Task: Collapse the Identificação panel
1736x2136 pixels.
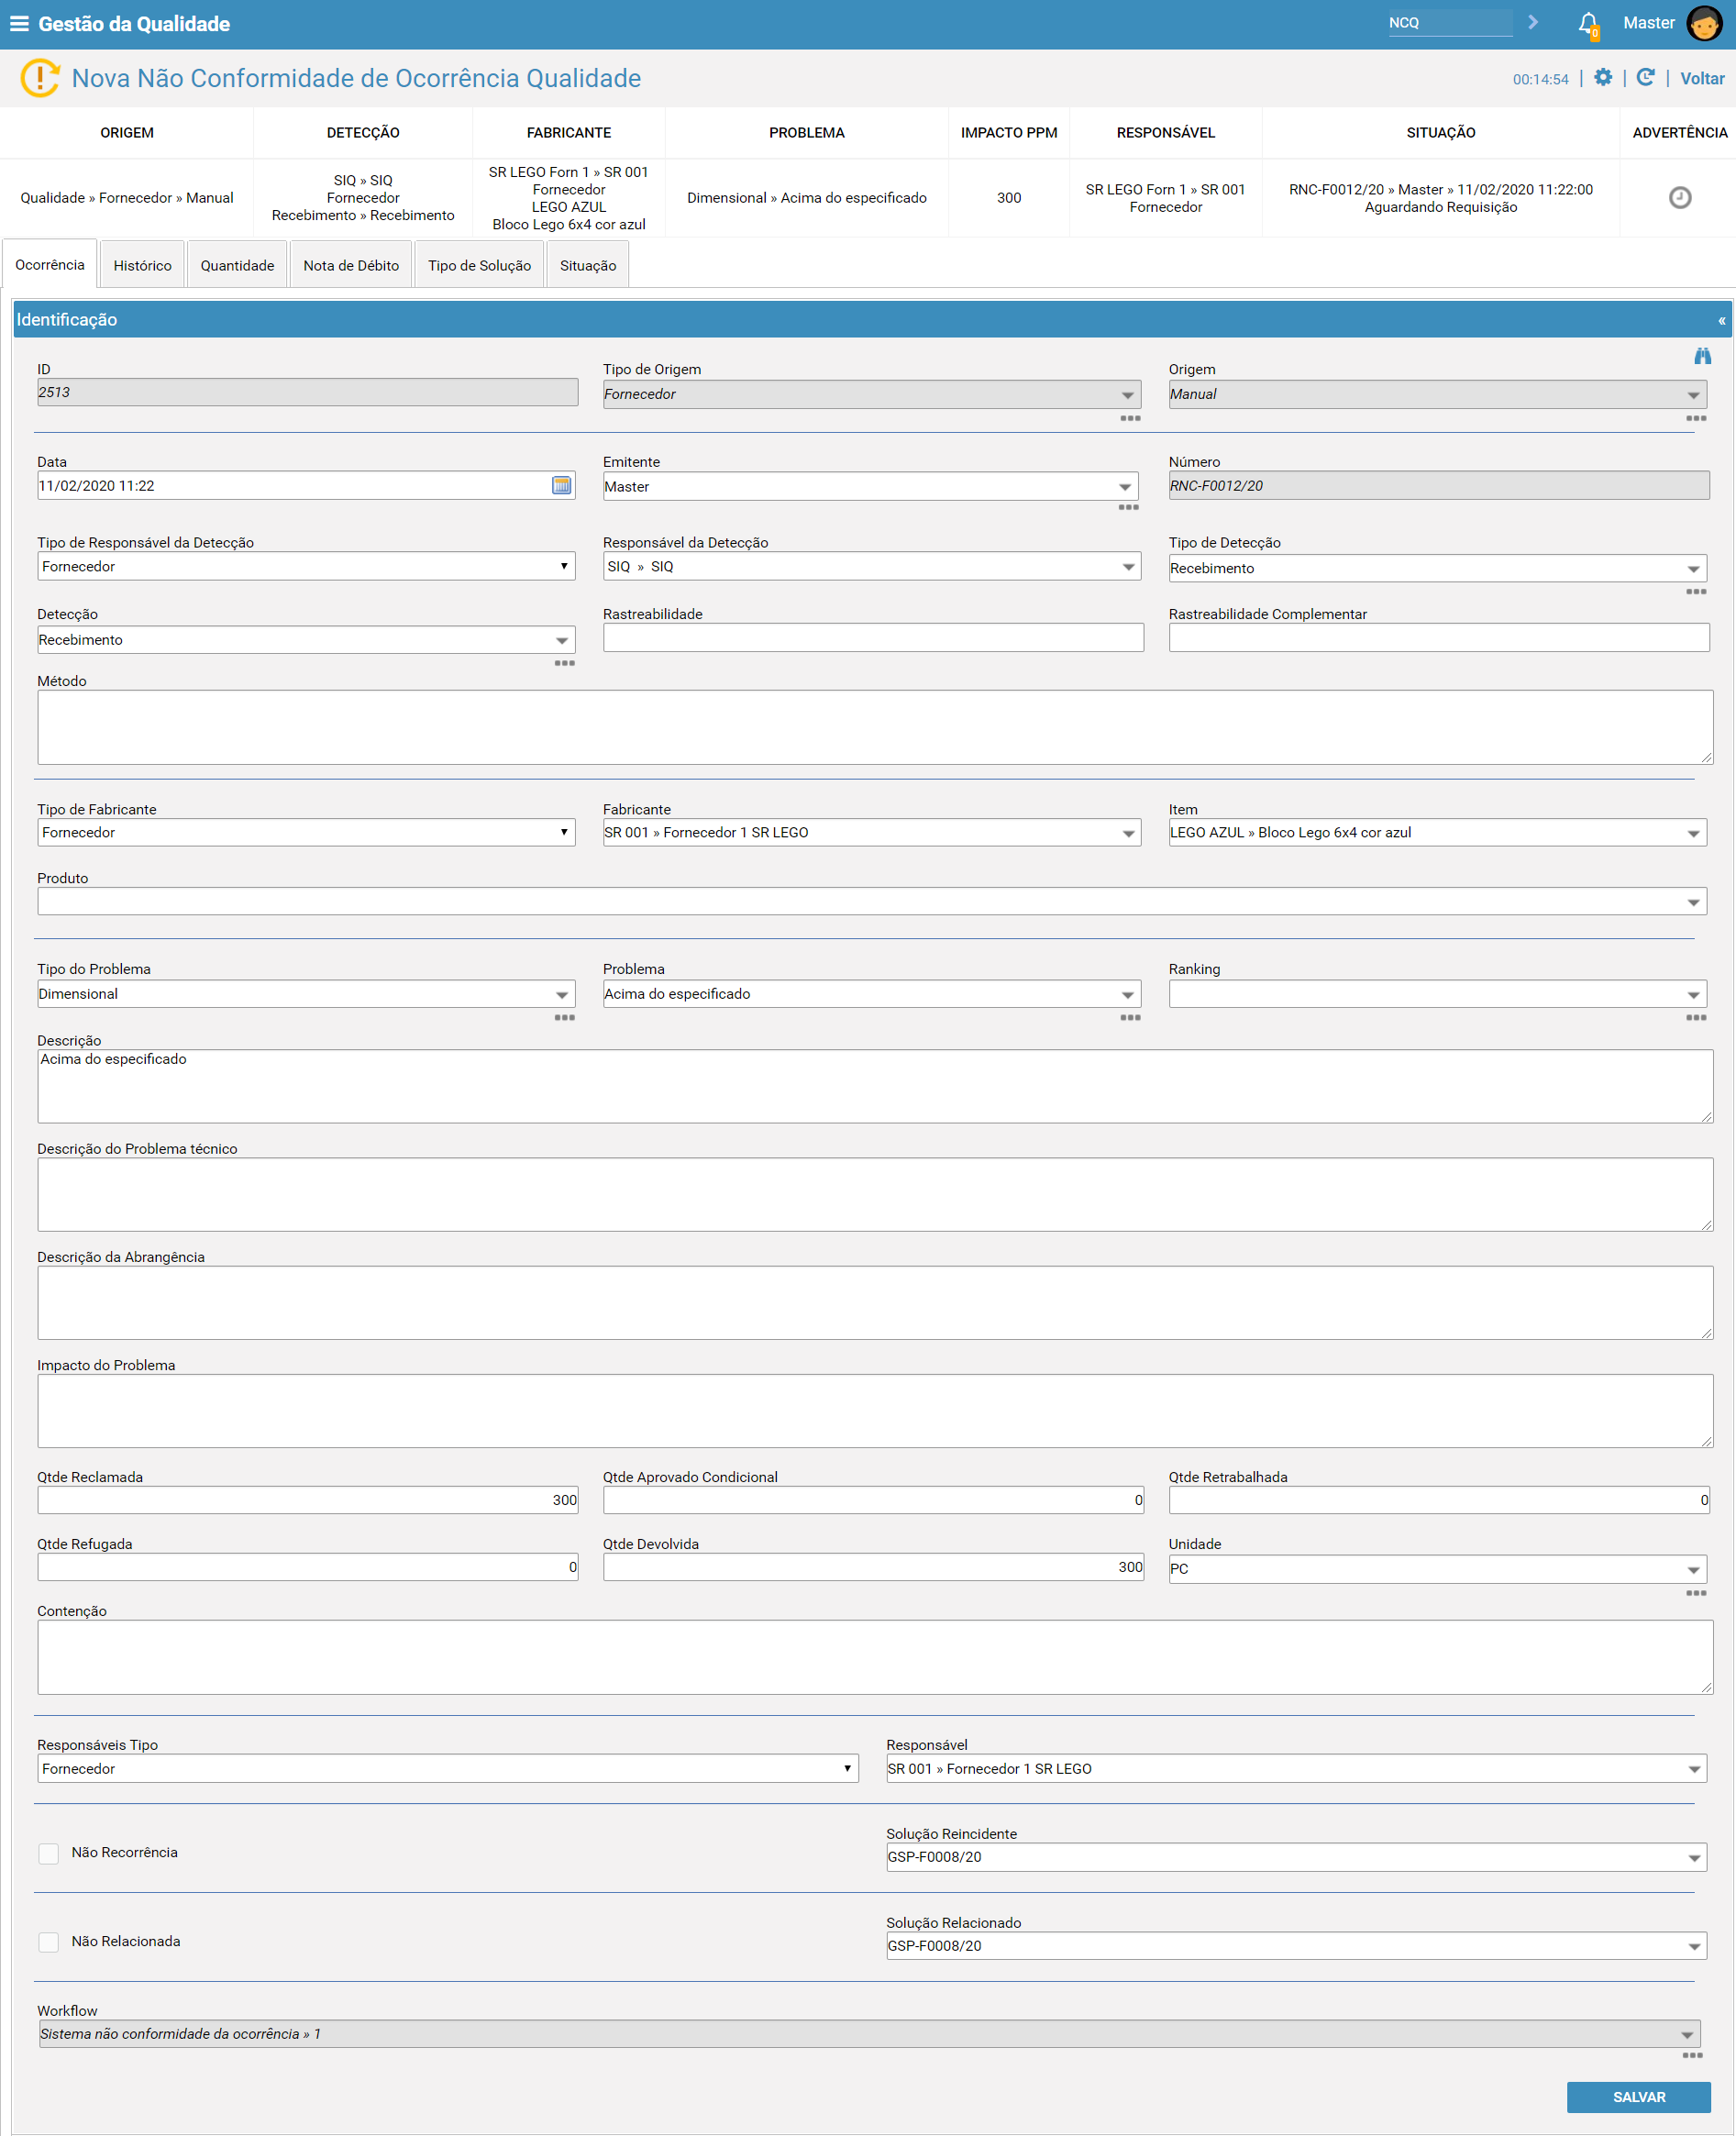Action: 1721,321
